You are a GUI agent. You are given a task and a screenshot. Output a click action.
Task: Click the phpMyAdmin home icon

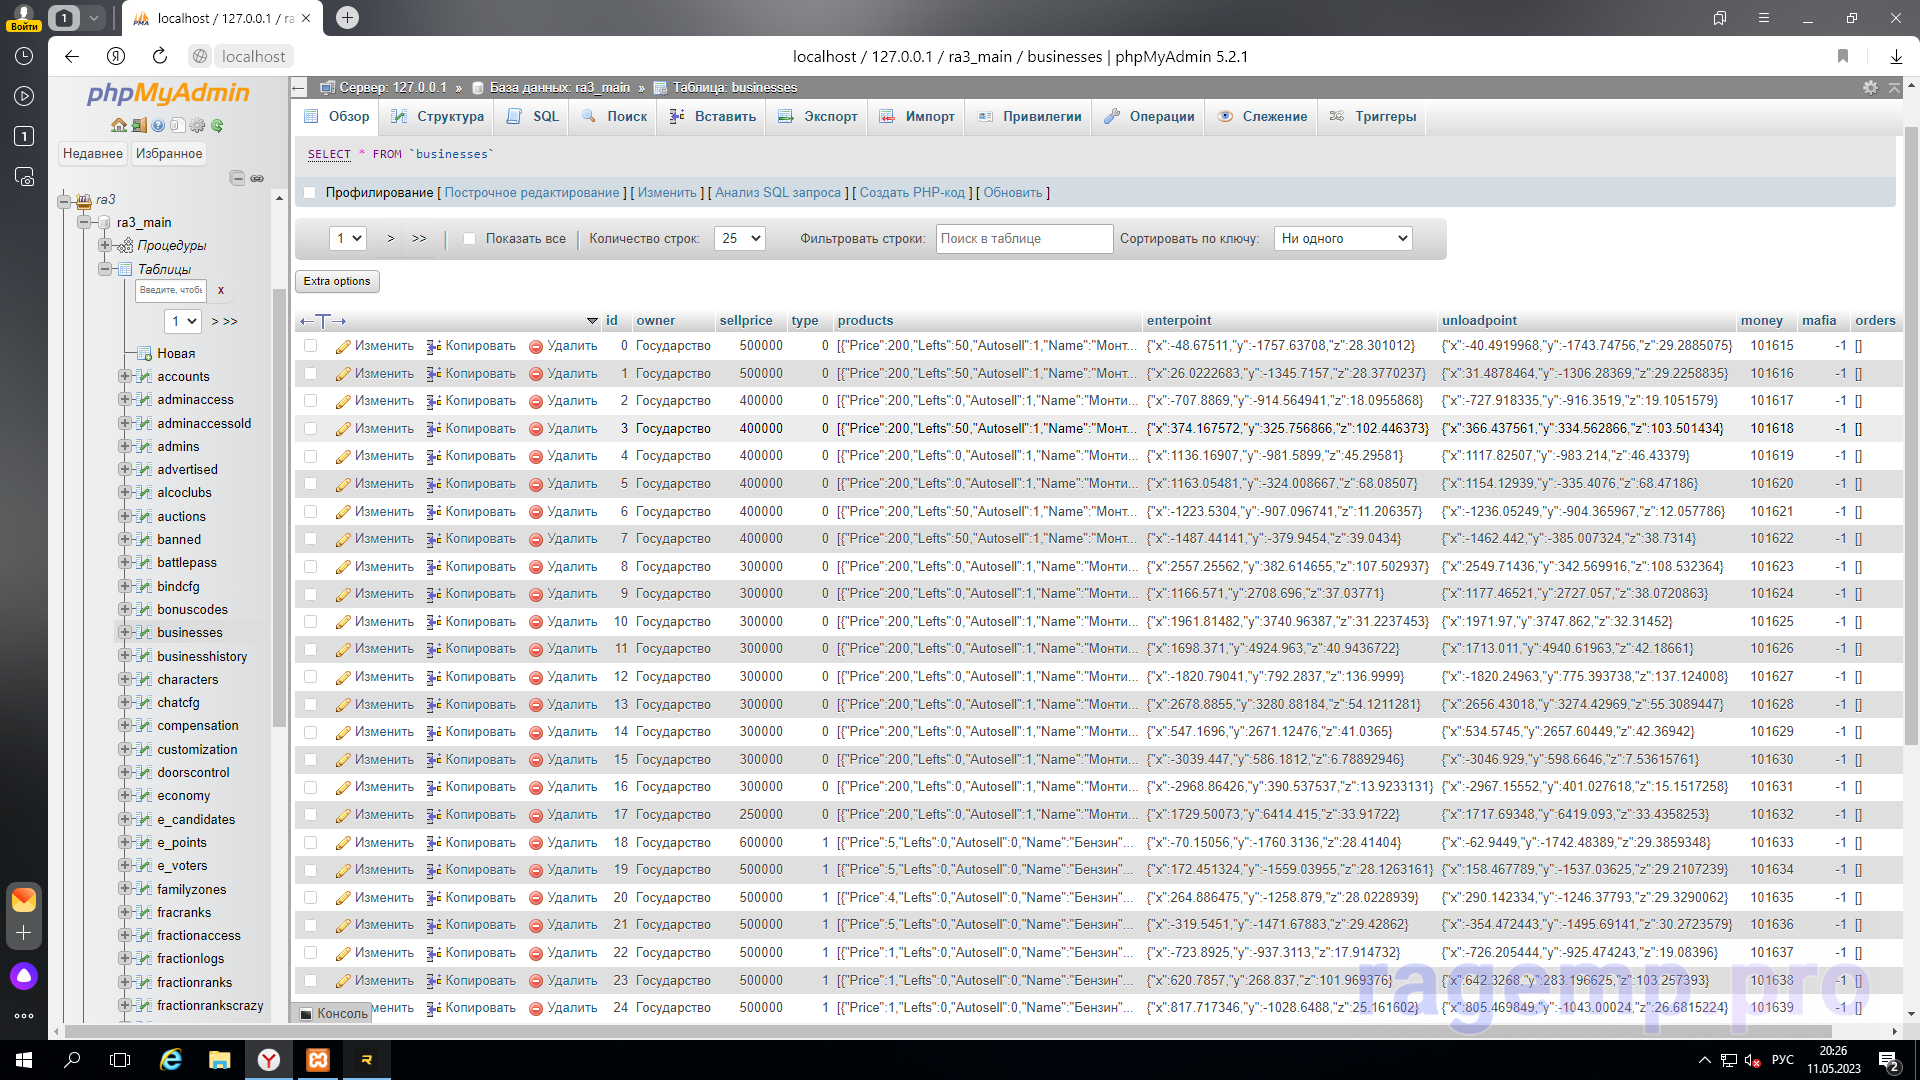119,125
